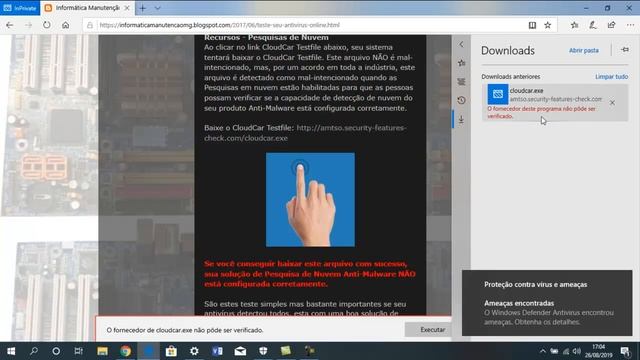Viewport: 640px width, 360px height.
Task: Open Settings gear on taskbar
Action: [194, 351]
